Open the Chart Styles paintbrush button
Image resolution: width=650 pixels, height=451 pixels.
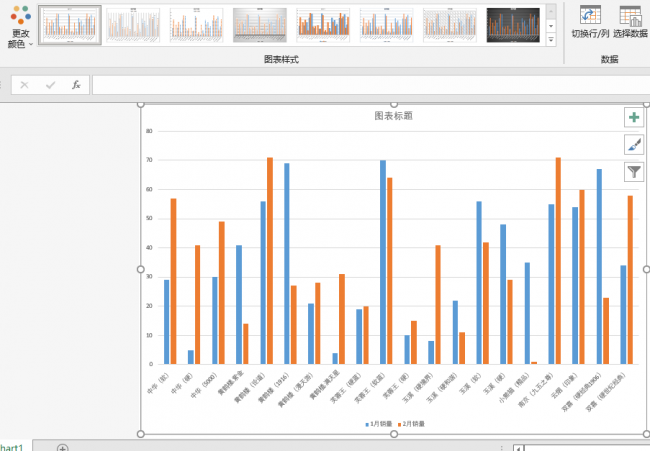coord(634,144)
